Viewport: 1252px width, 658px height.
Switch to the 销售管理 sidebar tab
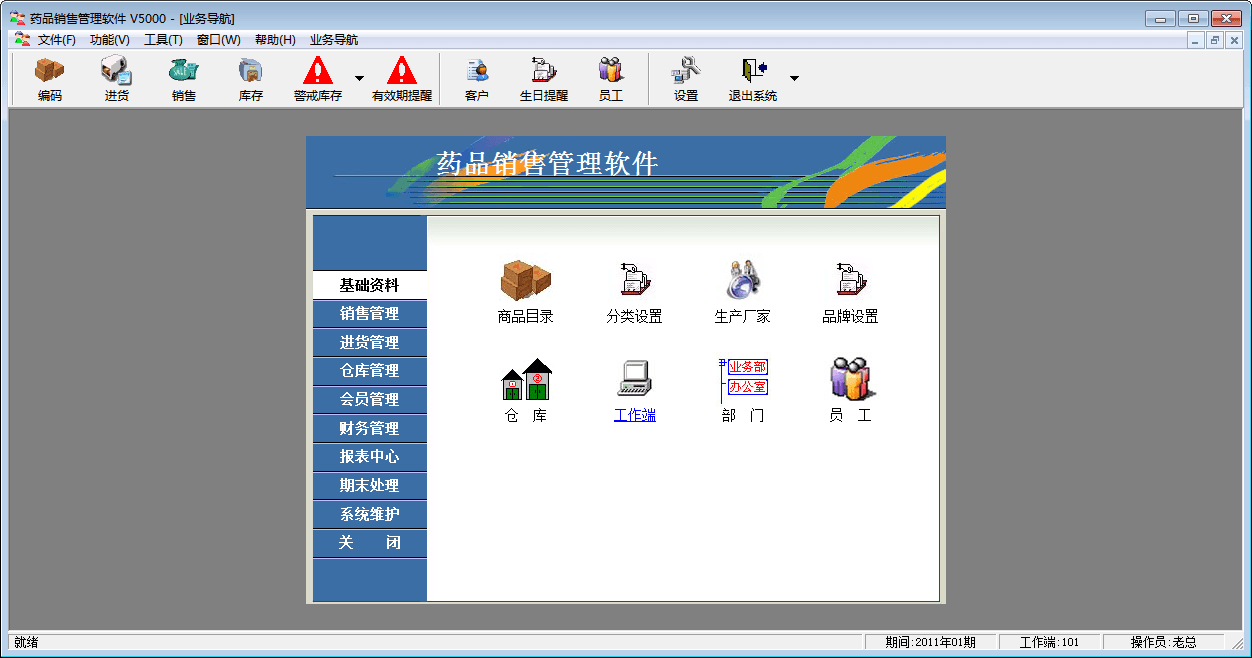(x=370, y=314)
